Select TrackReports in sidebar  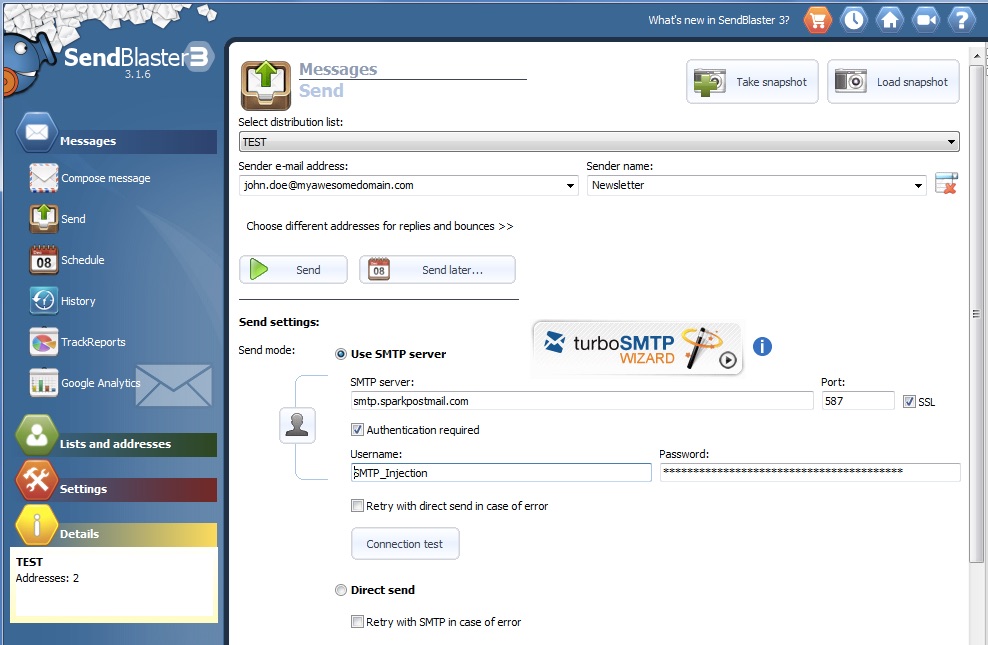(x=93, y=342)
